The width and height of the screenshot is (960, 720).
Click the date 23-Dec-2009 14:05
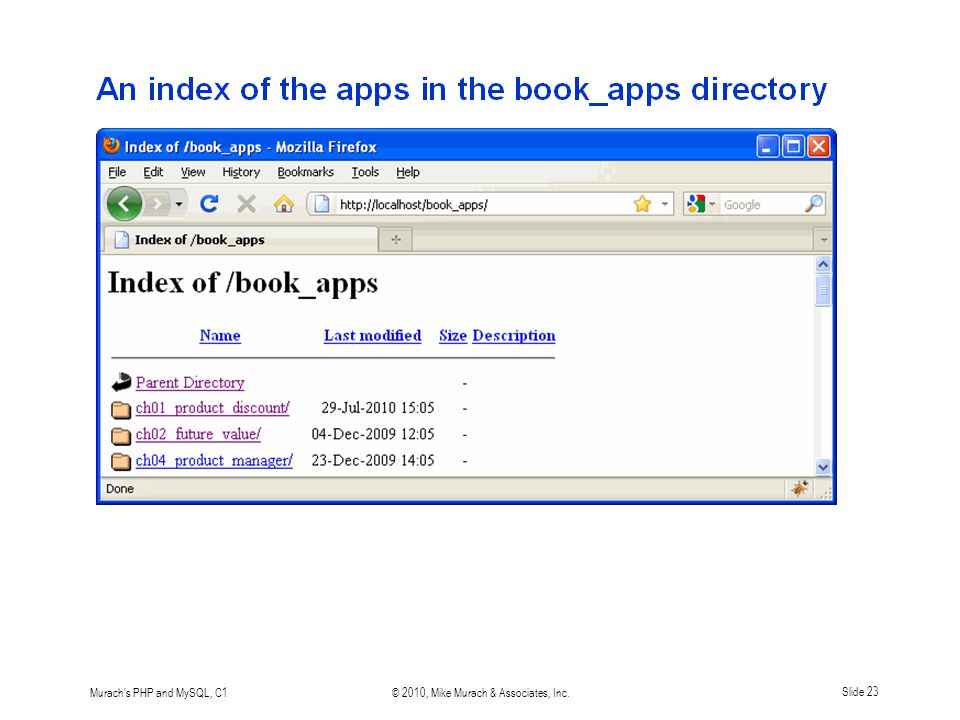coord(373,460)
